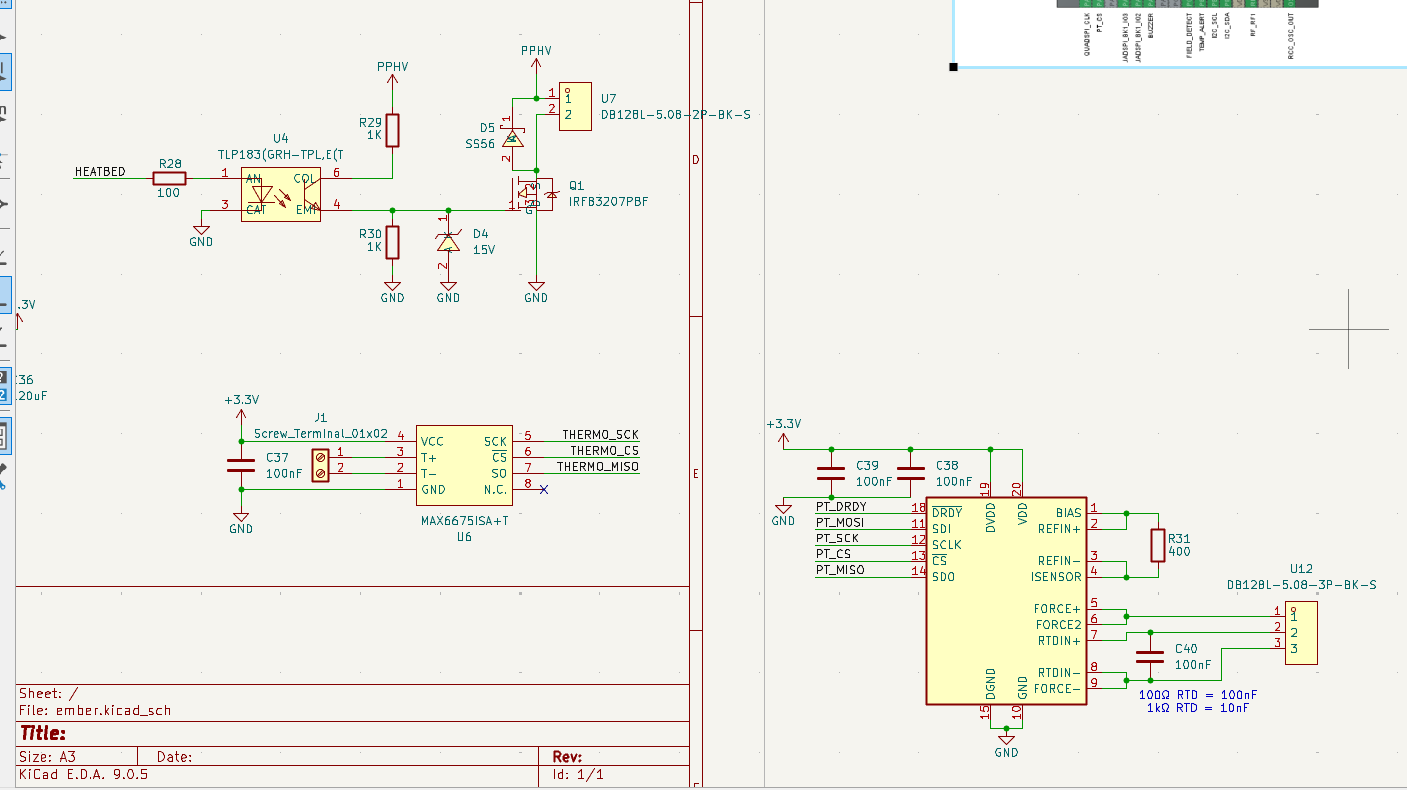
Task: Select the HEATBED net label
Action: [100, 172]
